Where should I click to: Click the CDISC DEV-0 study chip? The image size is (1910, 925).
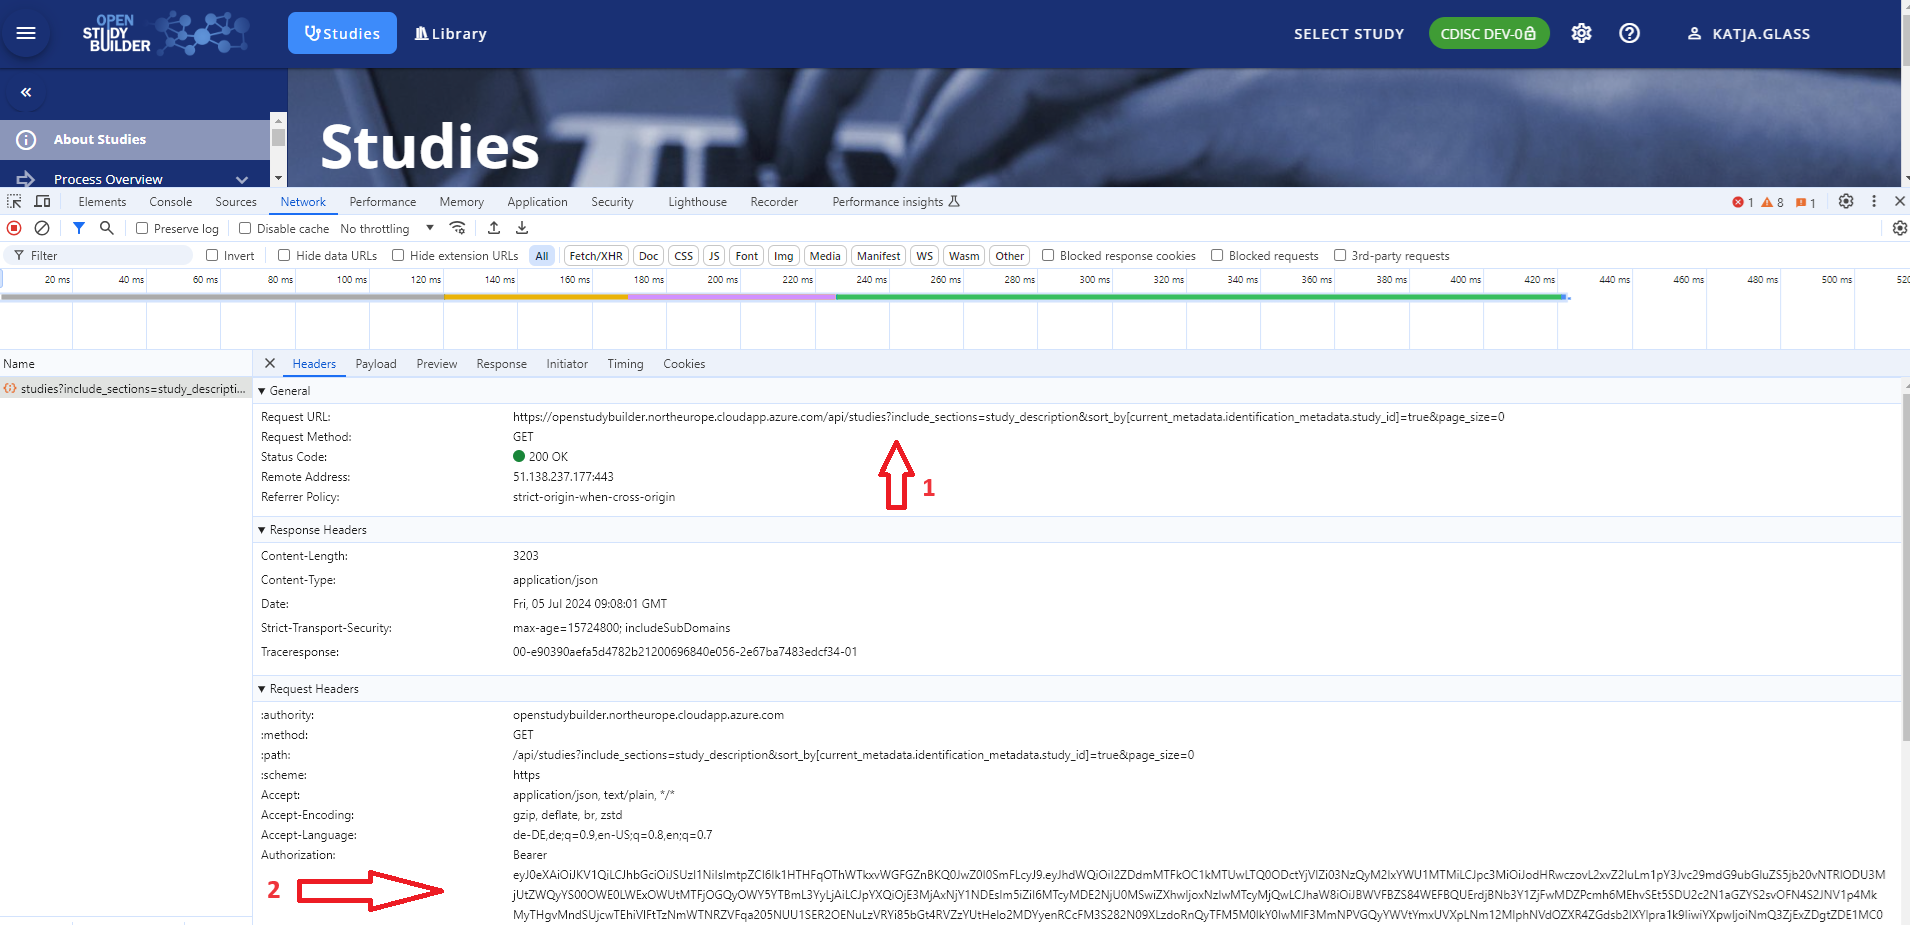pyautogui.click(x=1488, y=33)
